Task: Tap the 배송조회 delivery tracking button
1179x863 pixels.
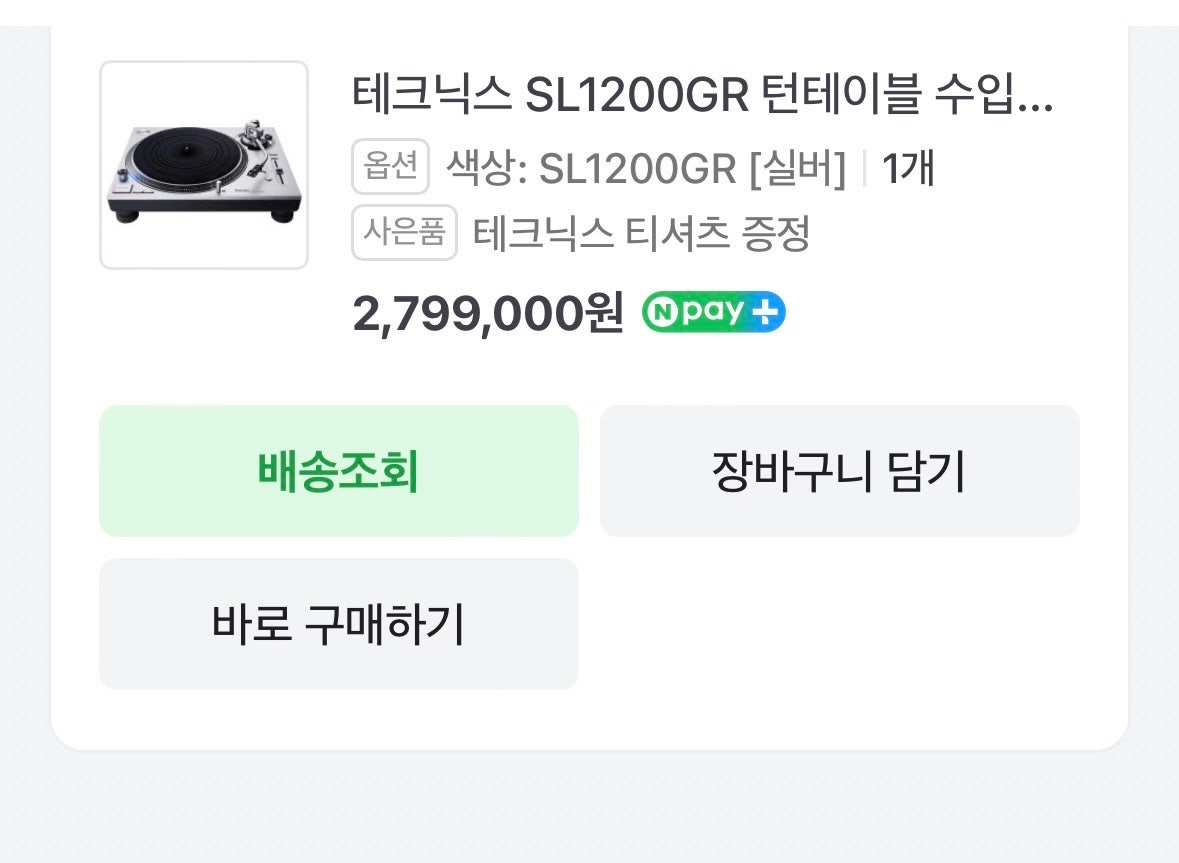Action: click(x=339, y=471)
